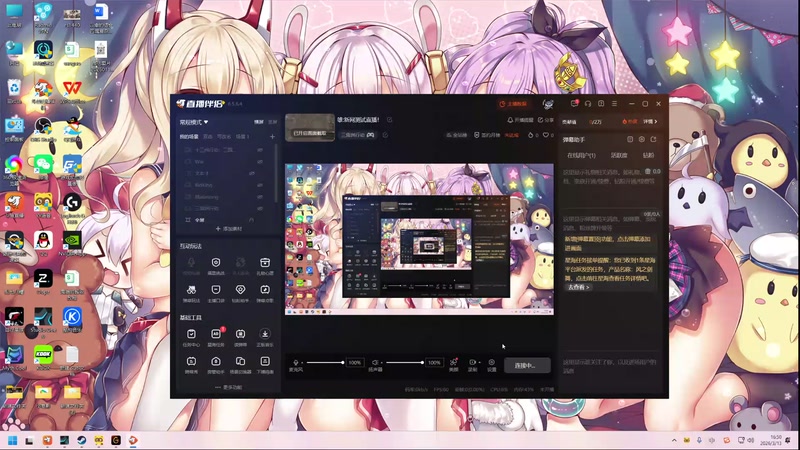This screenshot has height=450, width=800.
Task: Open the 星海任务 tool with red badge
Action: point(216,338)
